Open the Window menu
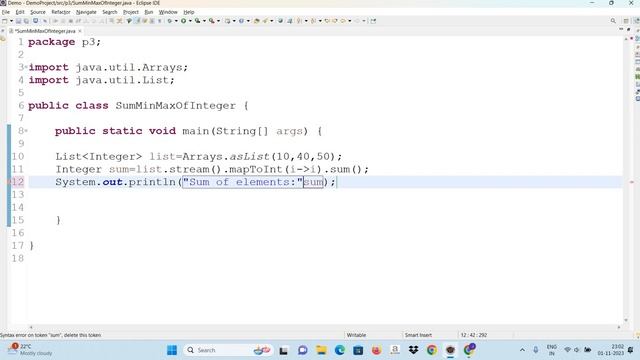This screenshot has height=360, width=640. [168, 12]
